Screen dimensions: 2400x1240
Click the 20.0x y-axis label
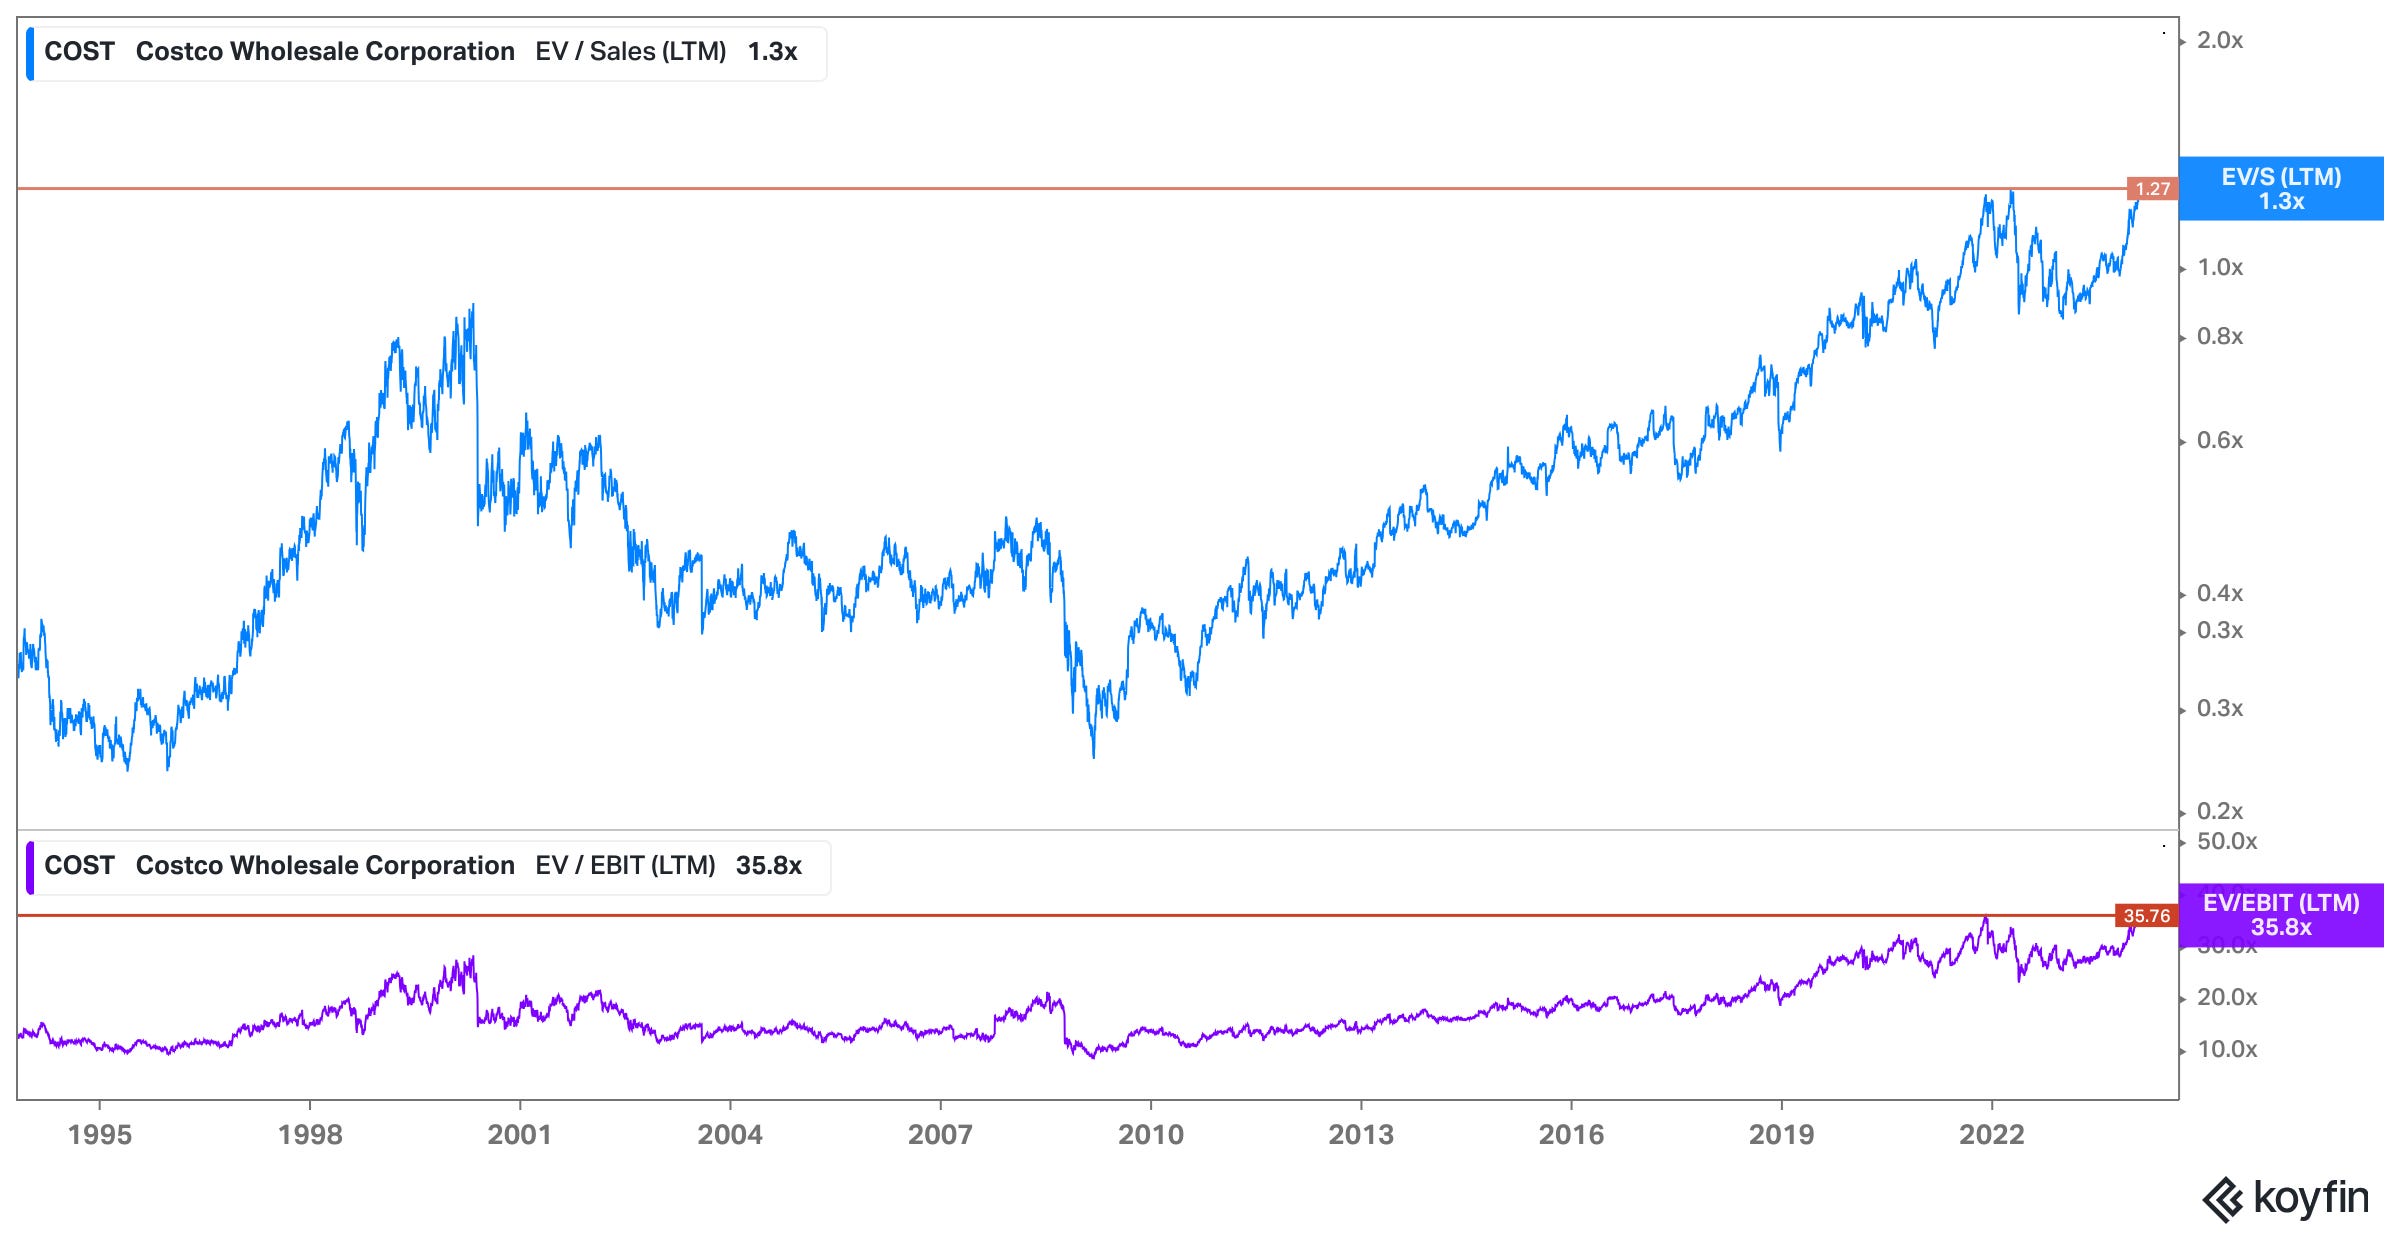click(x=2227, y=998)
